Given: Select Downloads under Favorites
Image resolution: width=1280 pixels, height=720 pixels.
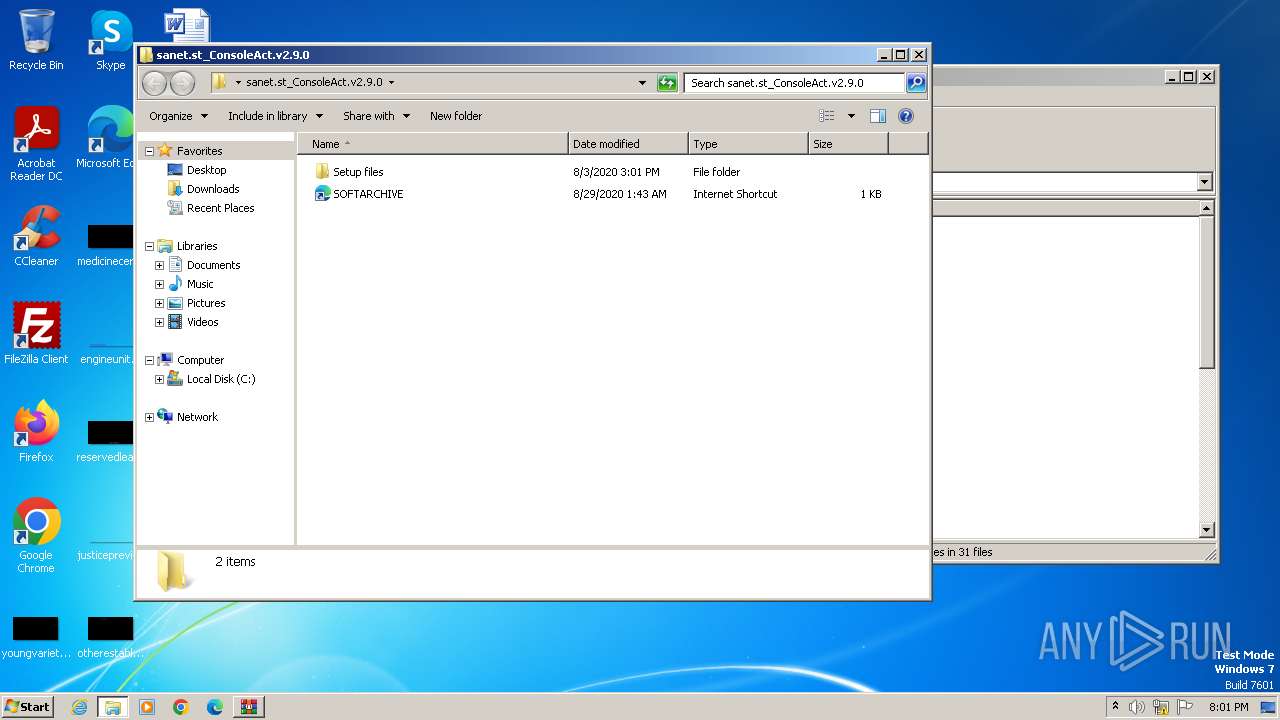Looking at the screenshot, I should [x=213, y=189].
